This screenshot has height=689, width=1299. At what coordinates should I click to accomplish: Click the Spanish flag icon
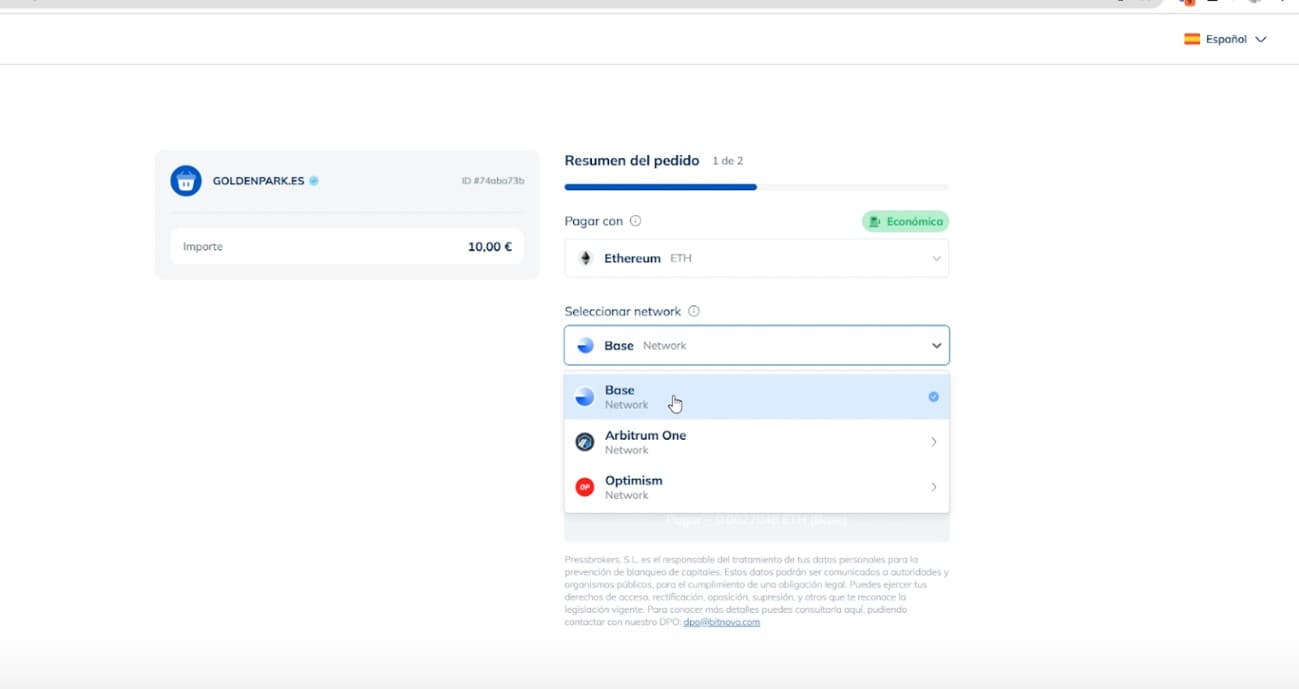[1192, 40]
